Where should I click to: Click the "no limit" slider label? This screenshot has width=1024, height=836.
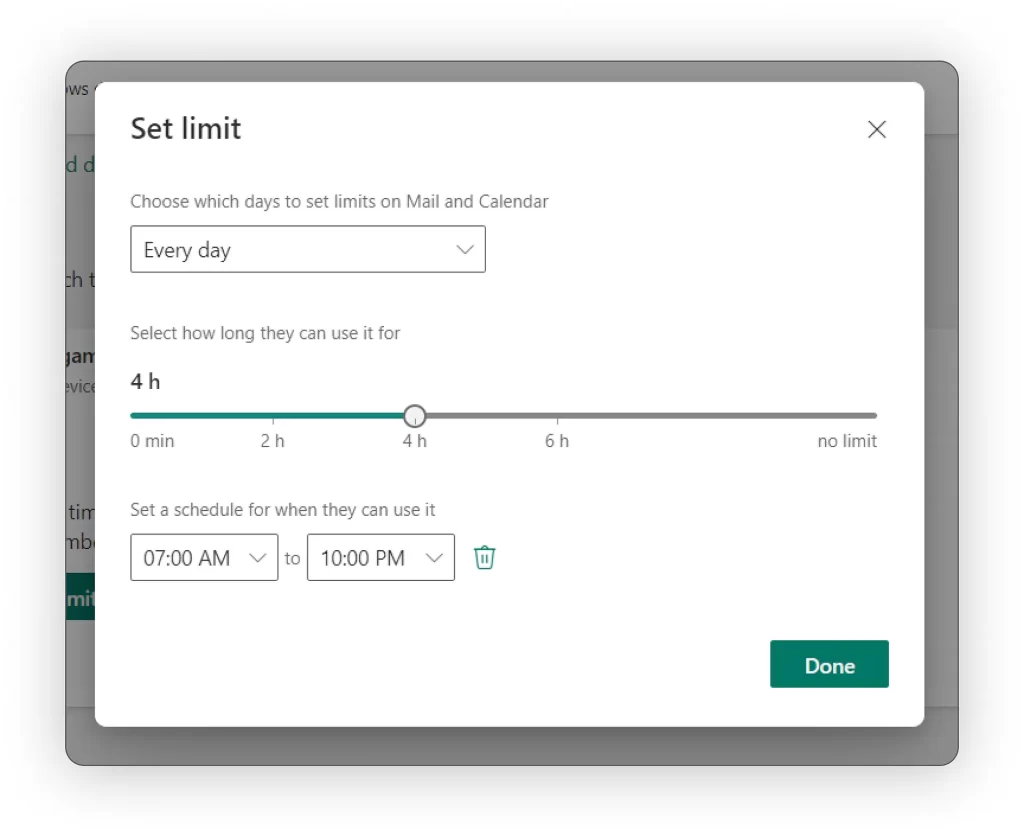846,441
